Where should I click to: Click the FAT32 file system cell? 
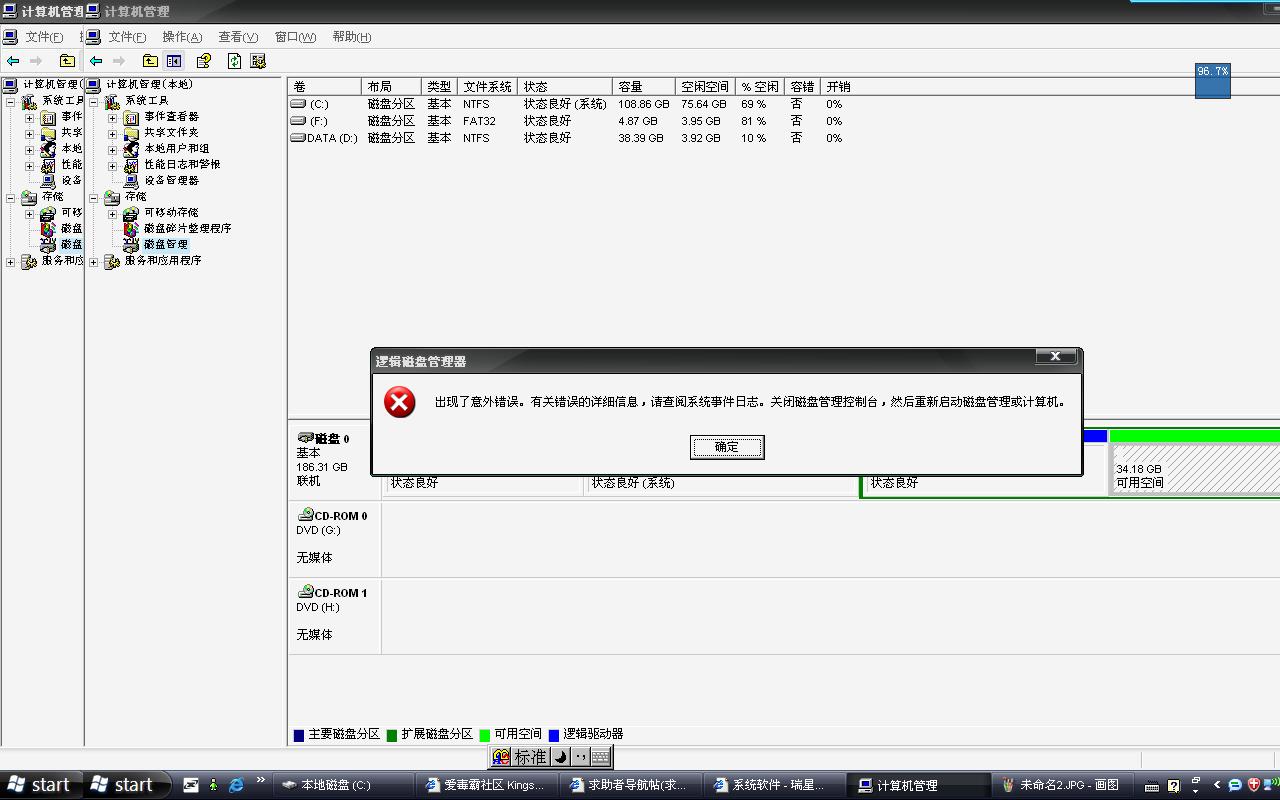[x=479, y=121]
